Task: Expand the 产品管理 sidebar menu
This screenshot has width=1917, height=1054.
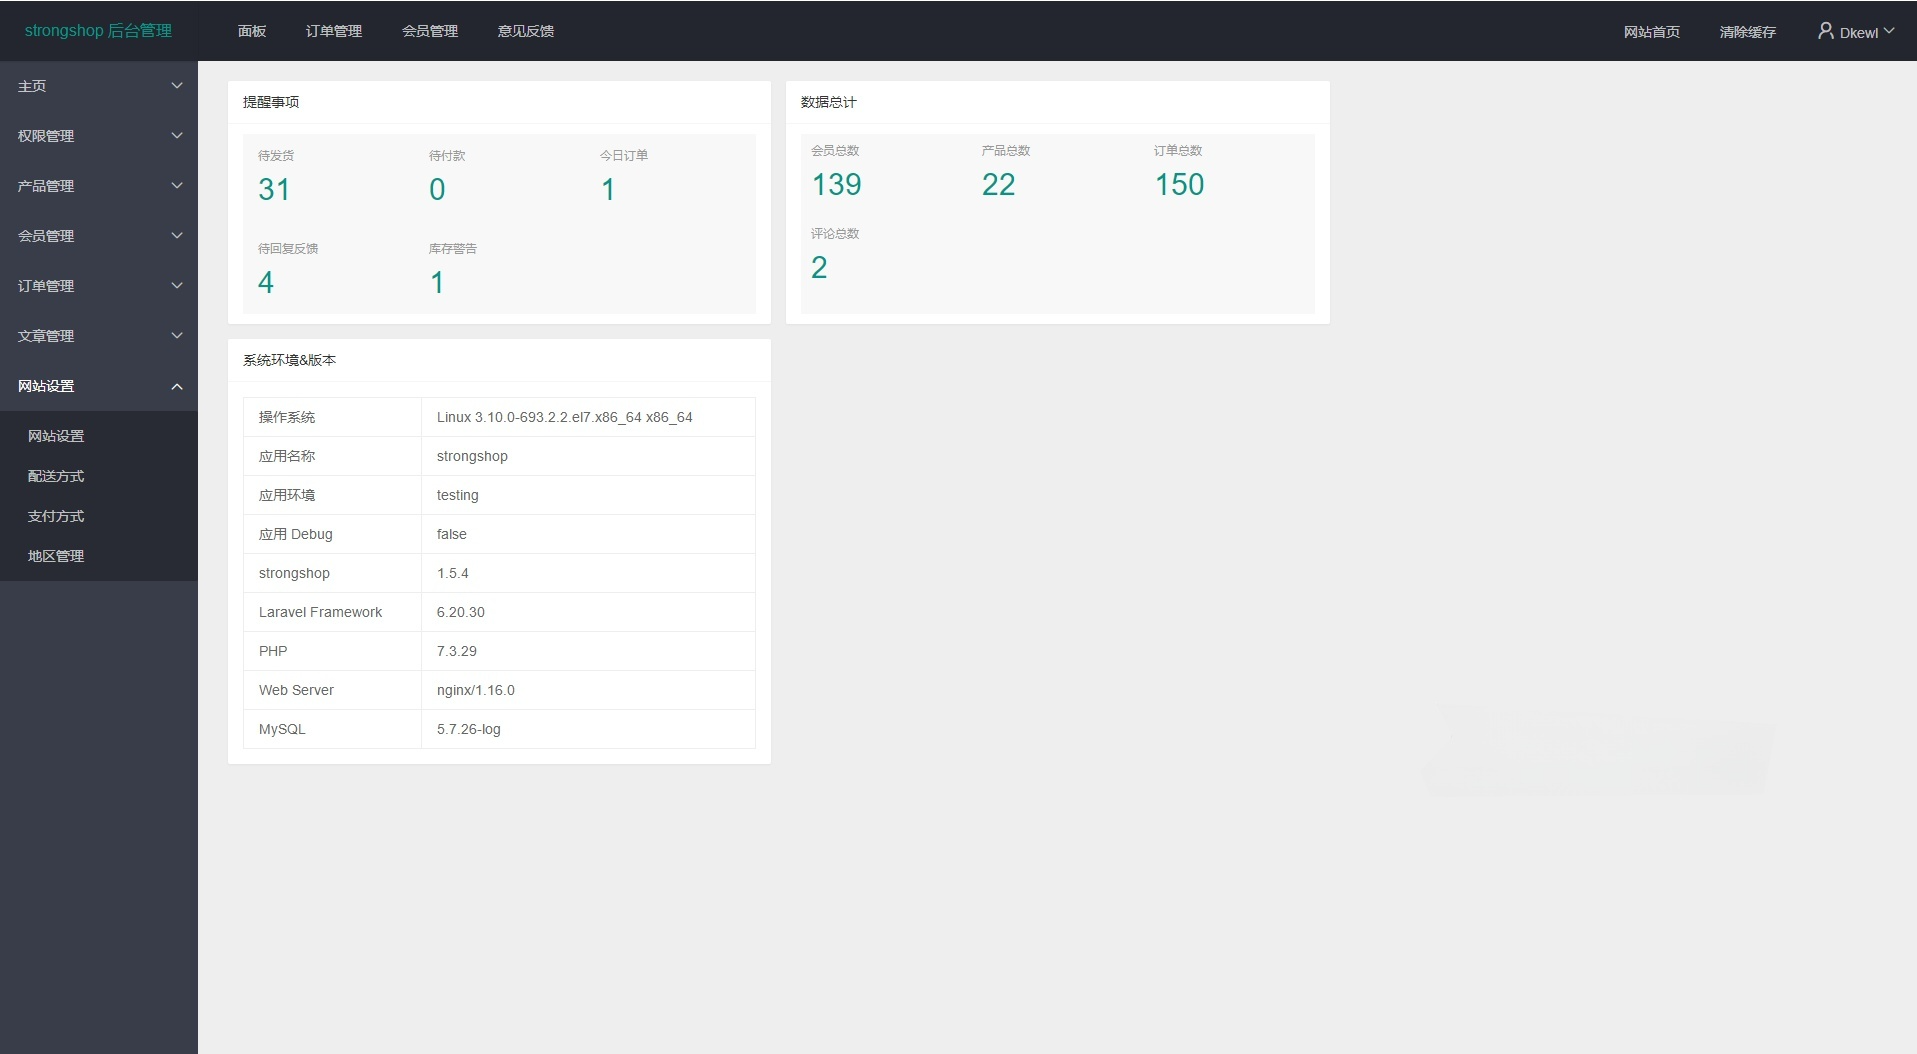Action: point(98,186)
